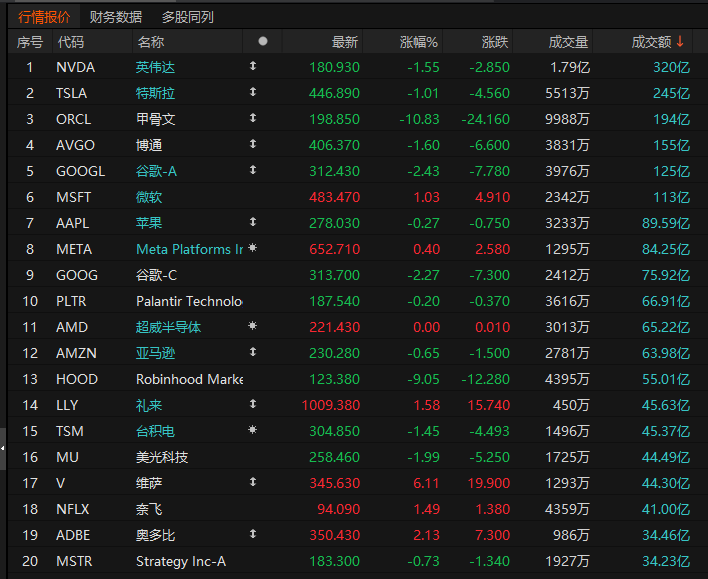Click the up-down marker icon in LLY row

[253, 404]
